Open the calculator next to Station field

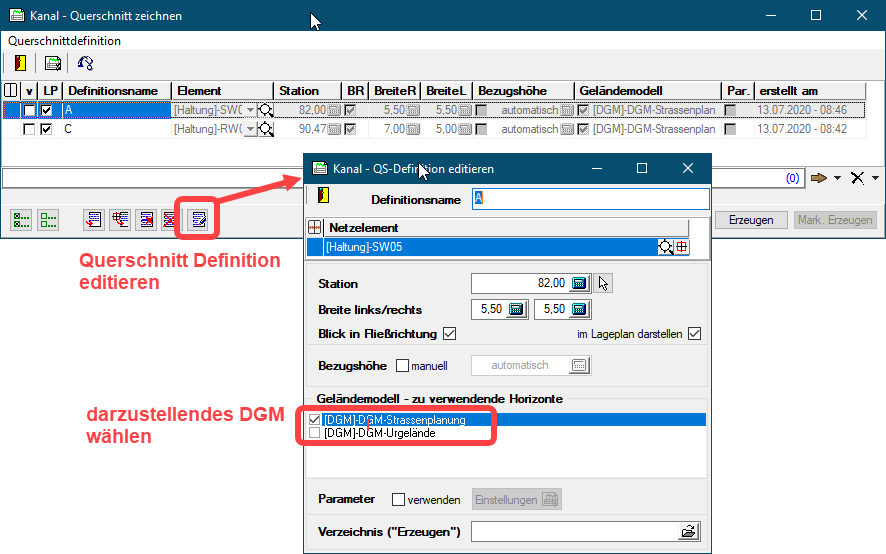pos(579,283)
